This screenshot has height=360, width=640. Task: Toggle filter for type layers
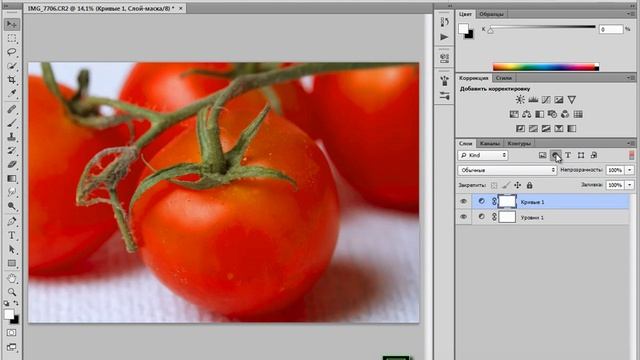[x=568, y=155]
